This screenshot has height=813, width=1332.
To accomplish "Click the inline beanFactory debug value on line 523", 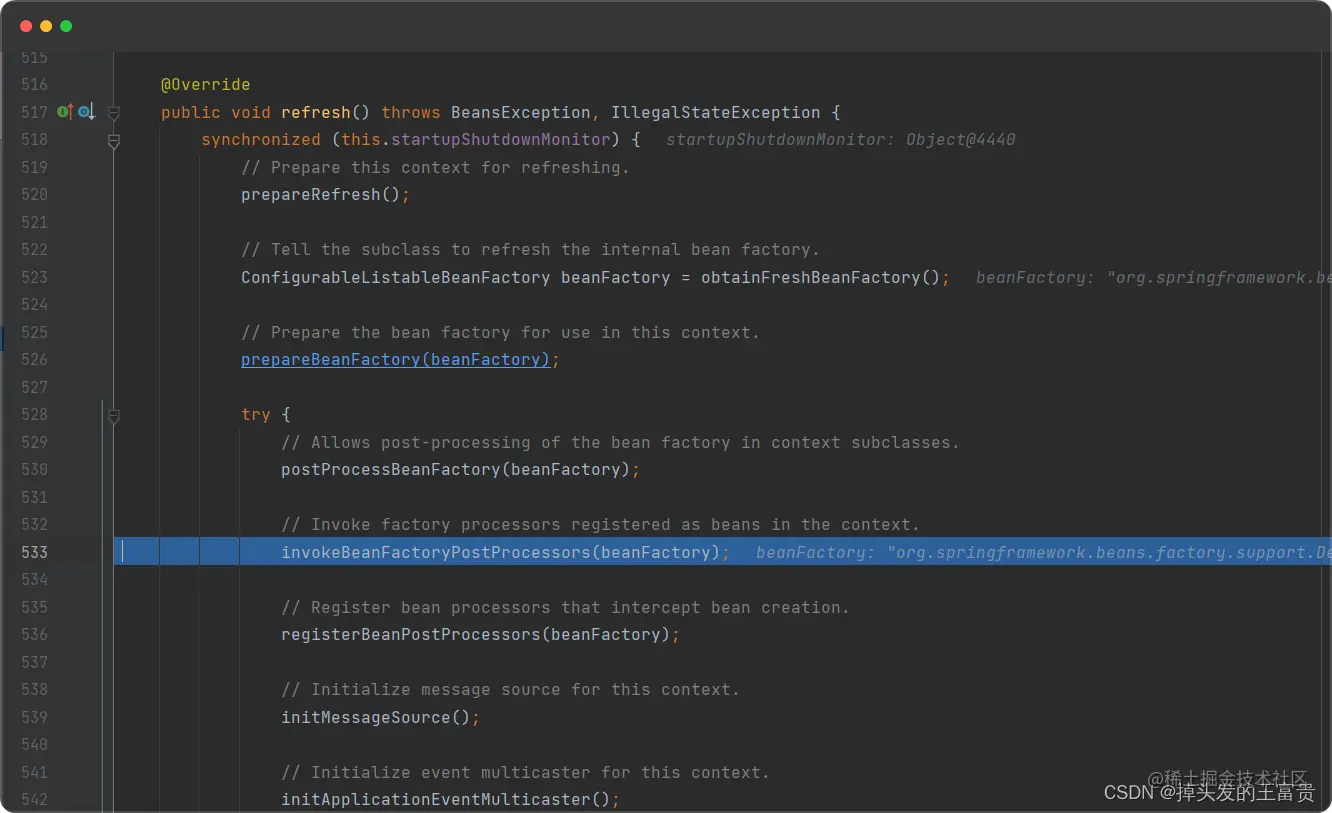I will [x=1153, y=277].
